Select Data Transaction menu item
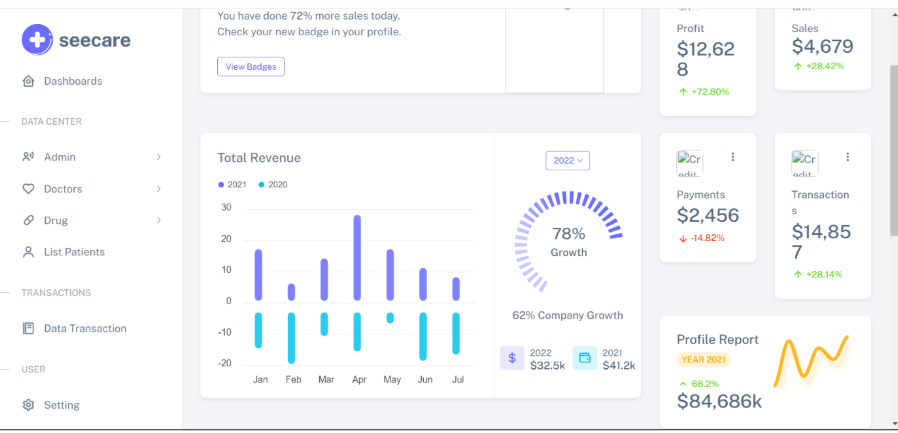Viewport: 898px width, 433px height. point(85,329)
